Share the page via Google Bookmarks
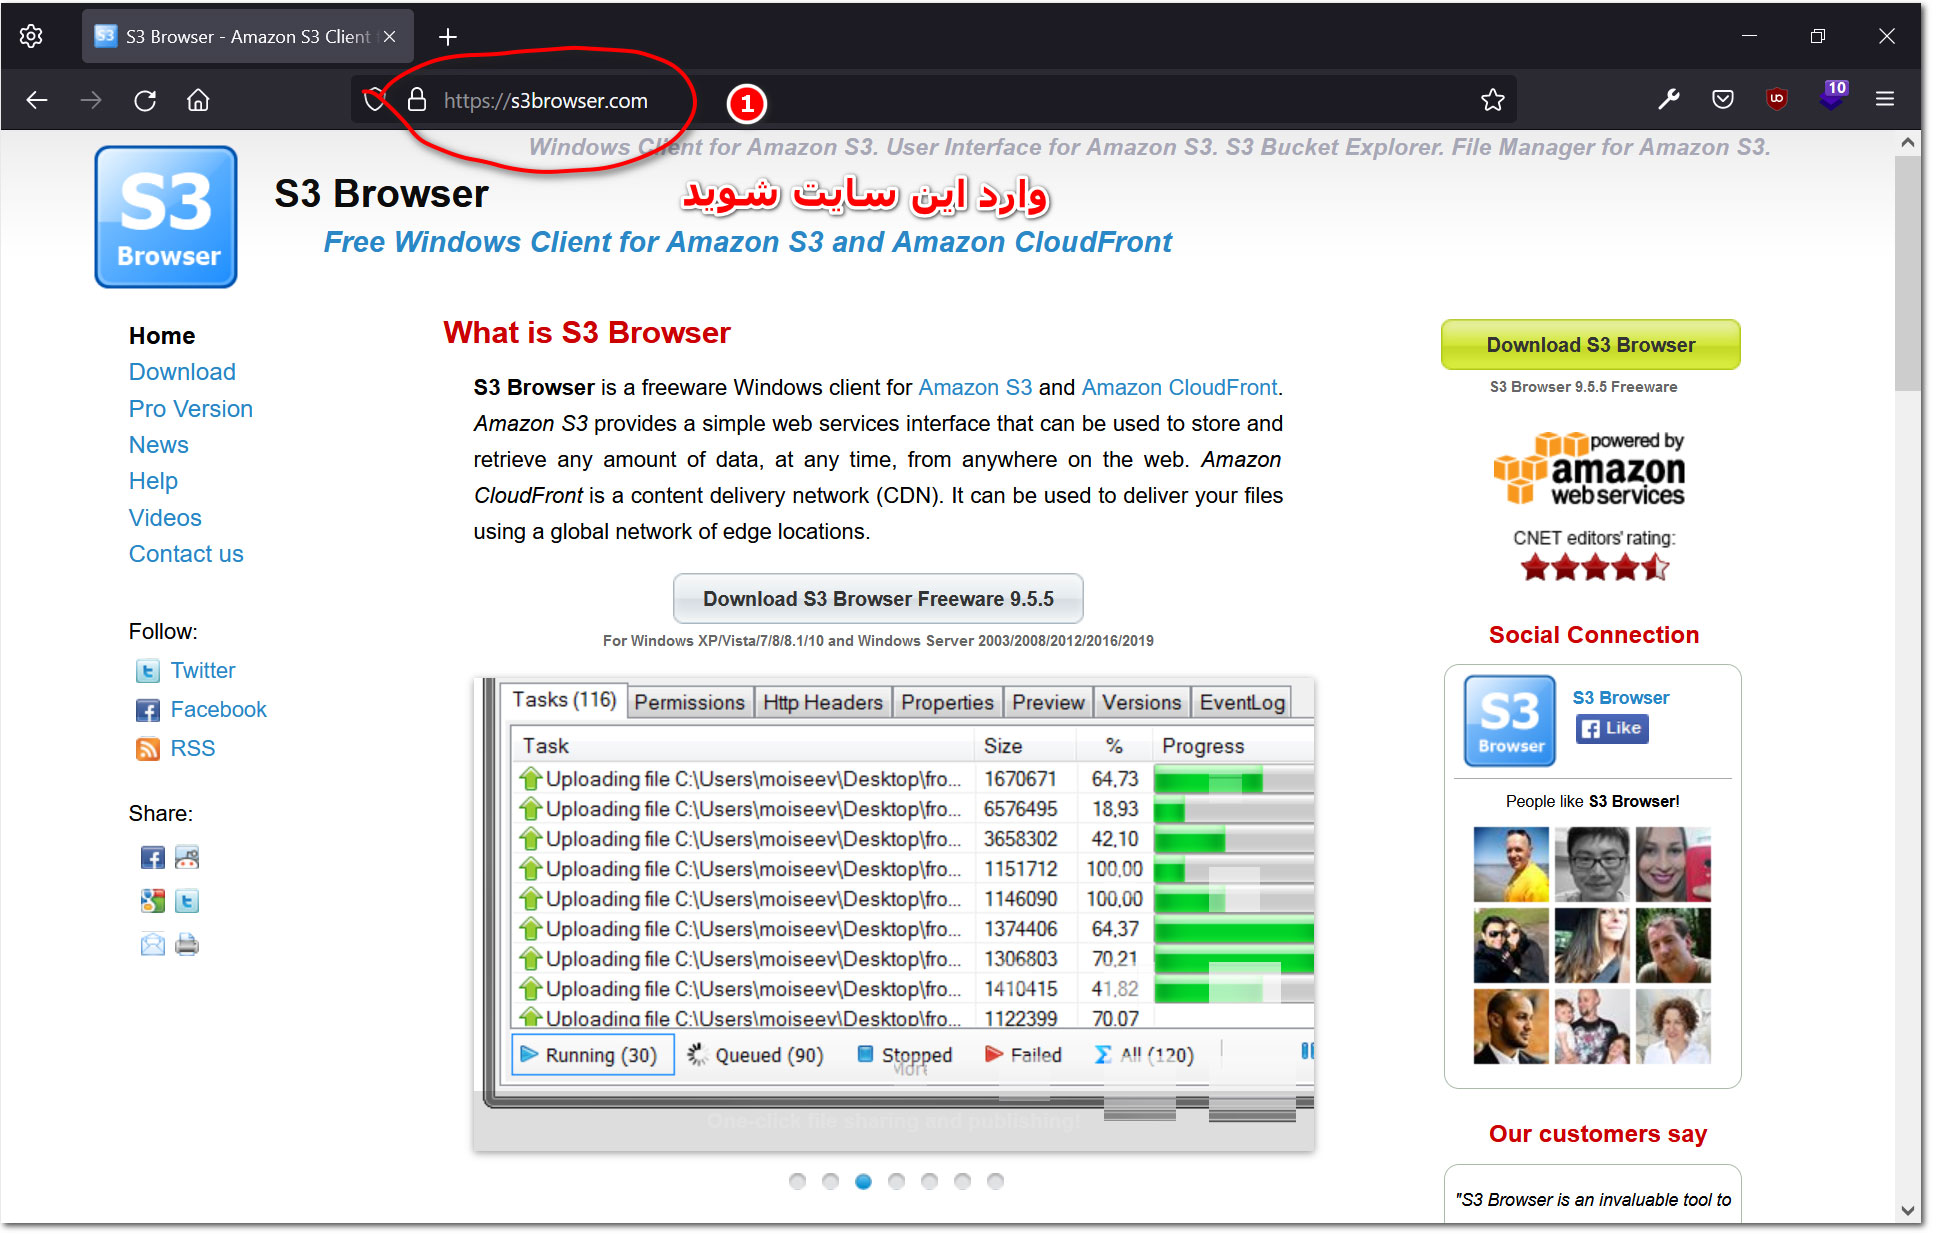This screenshot has height=1234, width=1936. (x=152, y=900)
